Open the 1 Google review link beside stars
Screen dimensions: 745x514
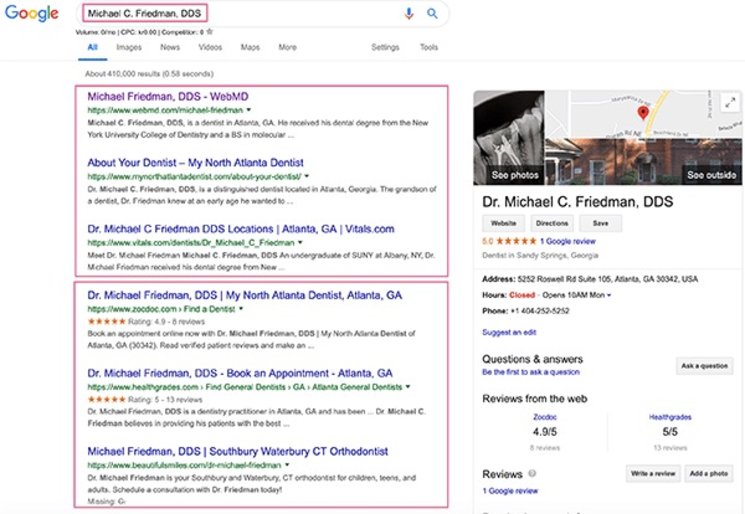point(567,241)
